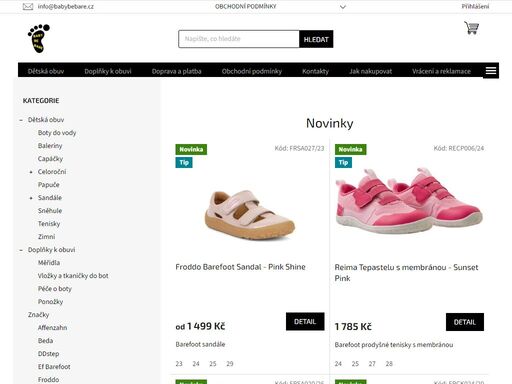Select the Boty do vody category
Viewport: 512px width, 384px height.
point(57,133)
